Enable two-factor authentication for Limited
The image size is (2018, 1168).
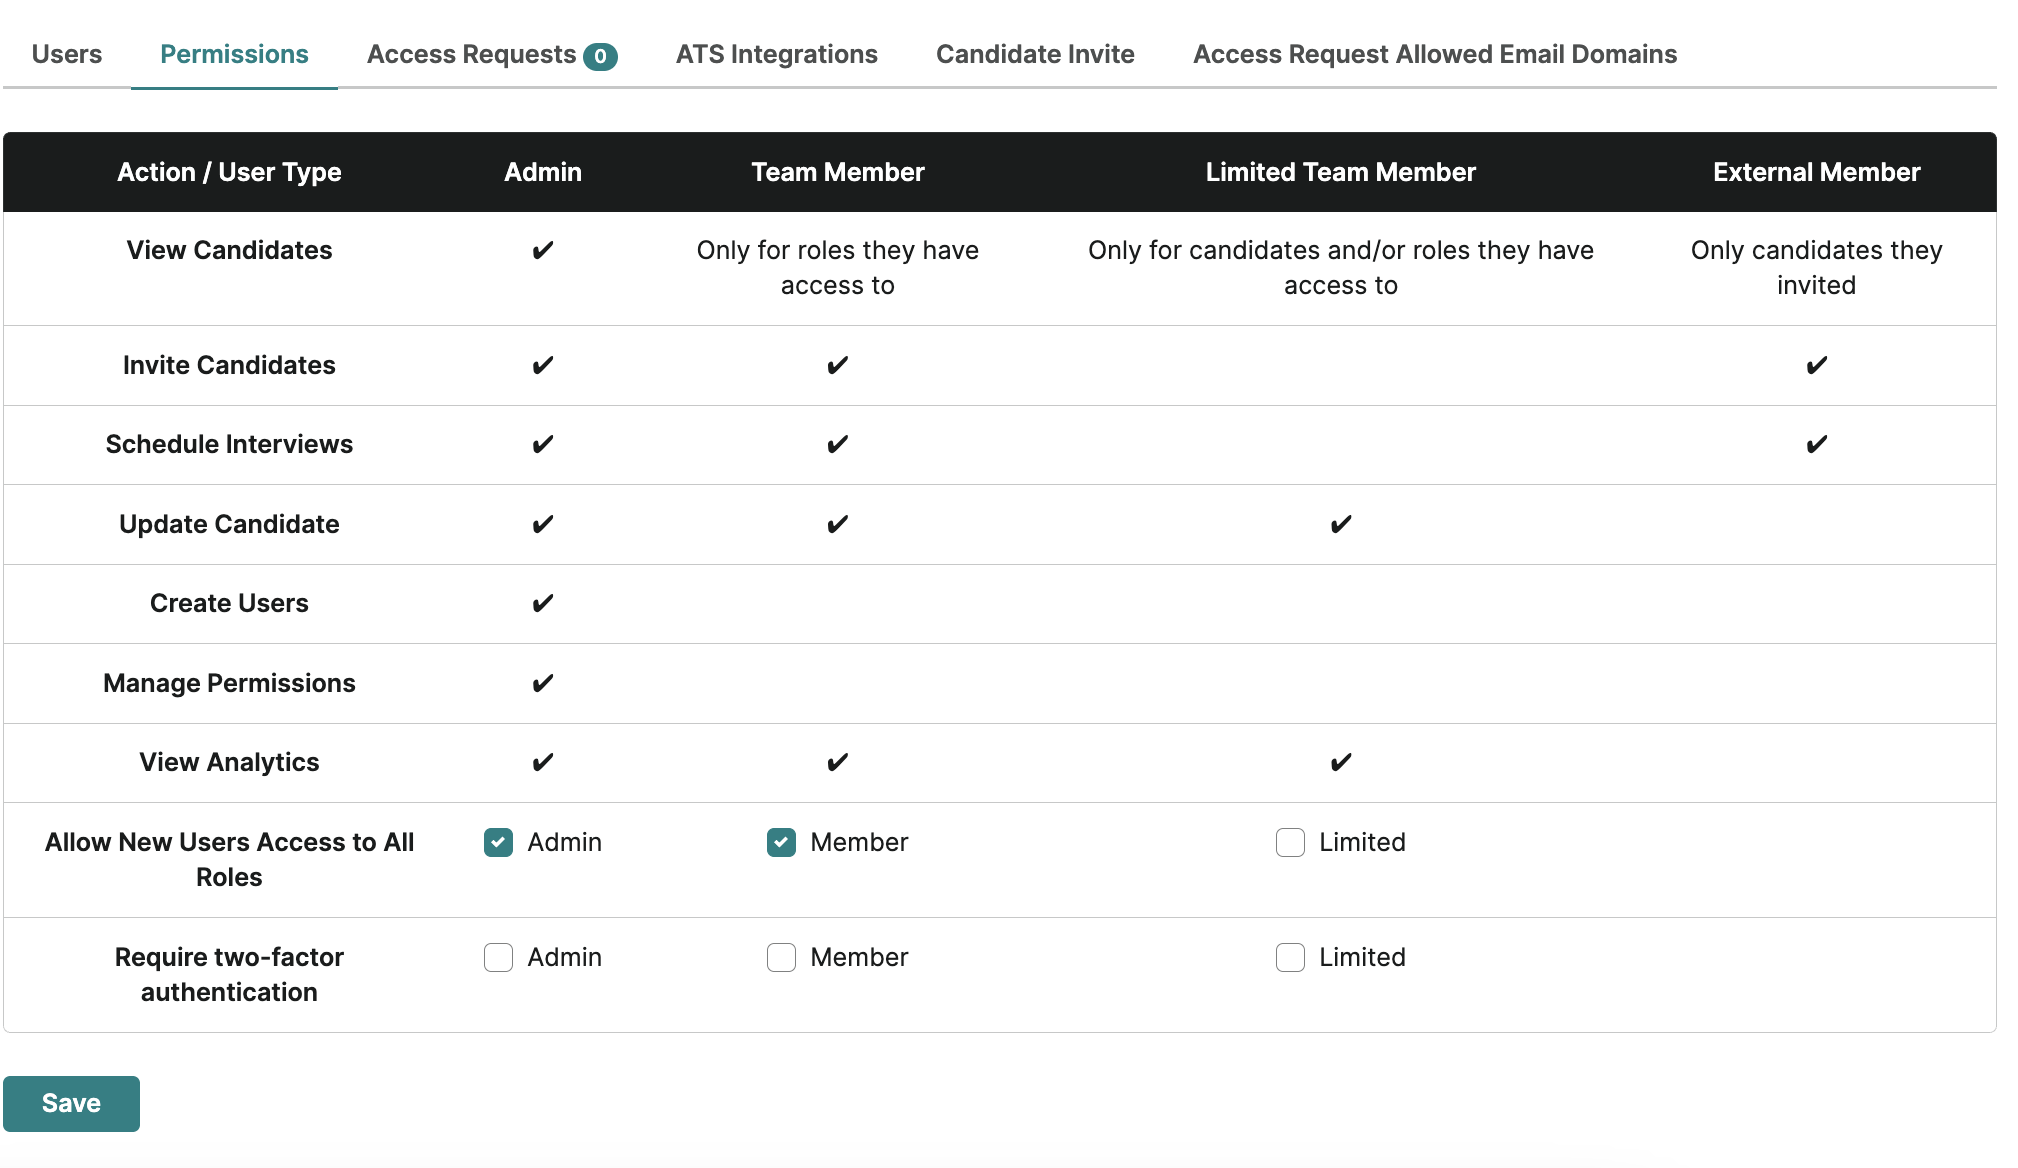coord(1290,957)
